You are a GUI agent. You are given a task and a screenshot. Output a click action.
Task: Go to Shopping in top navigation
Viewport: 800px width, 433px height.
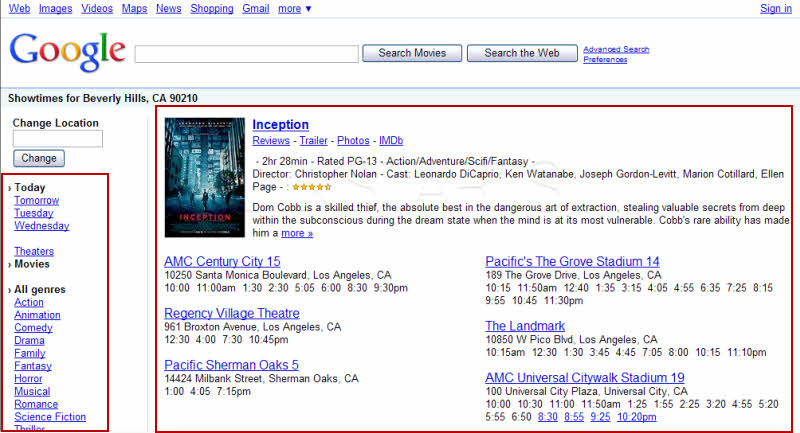[212, 9]
